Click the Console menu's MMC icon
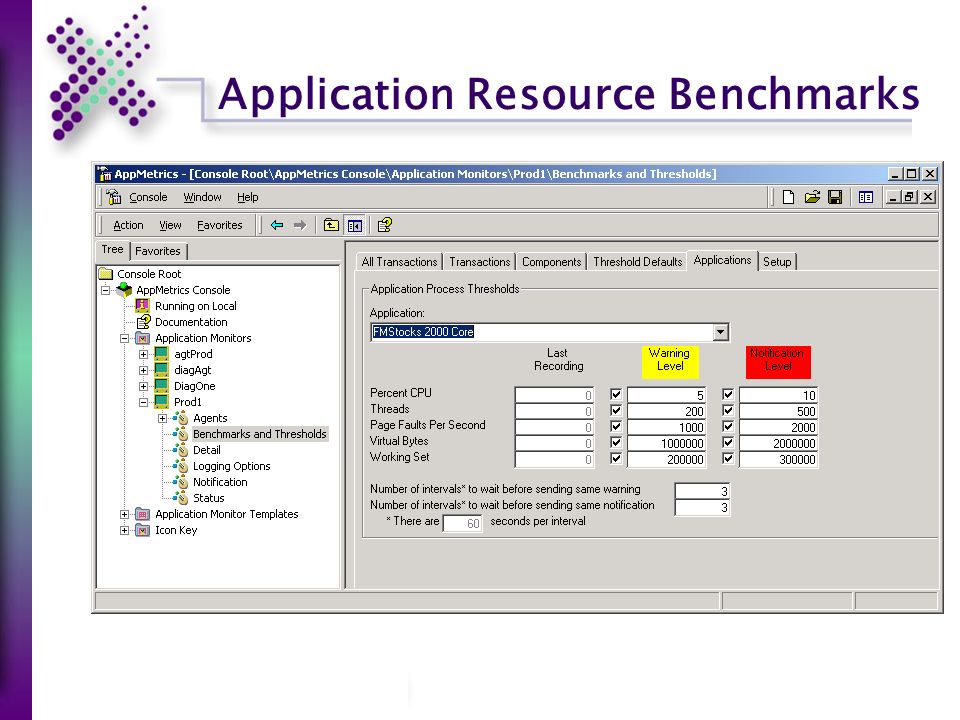The height and width of the screenshot is (720, 960). 114,197
